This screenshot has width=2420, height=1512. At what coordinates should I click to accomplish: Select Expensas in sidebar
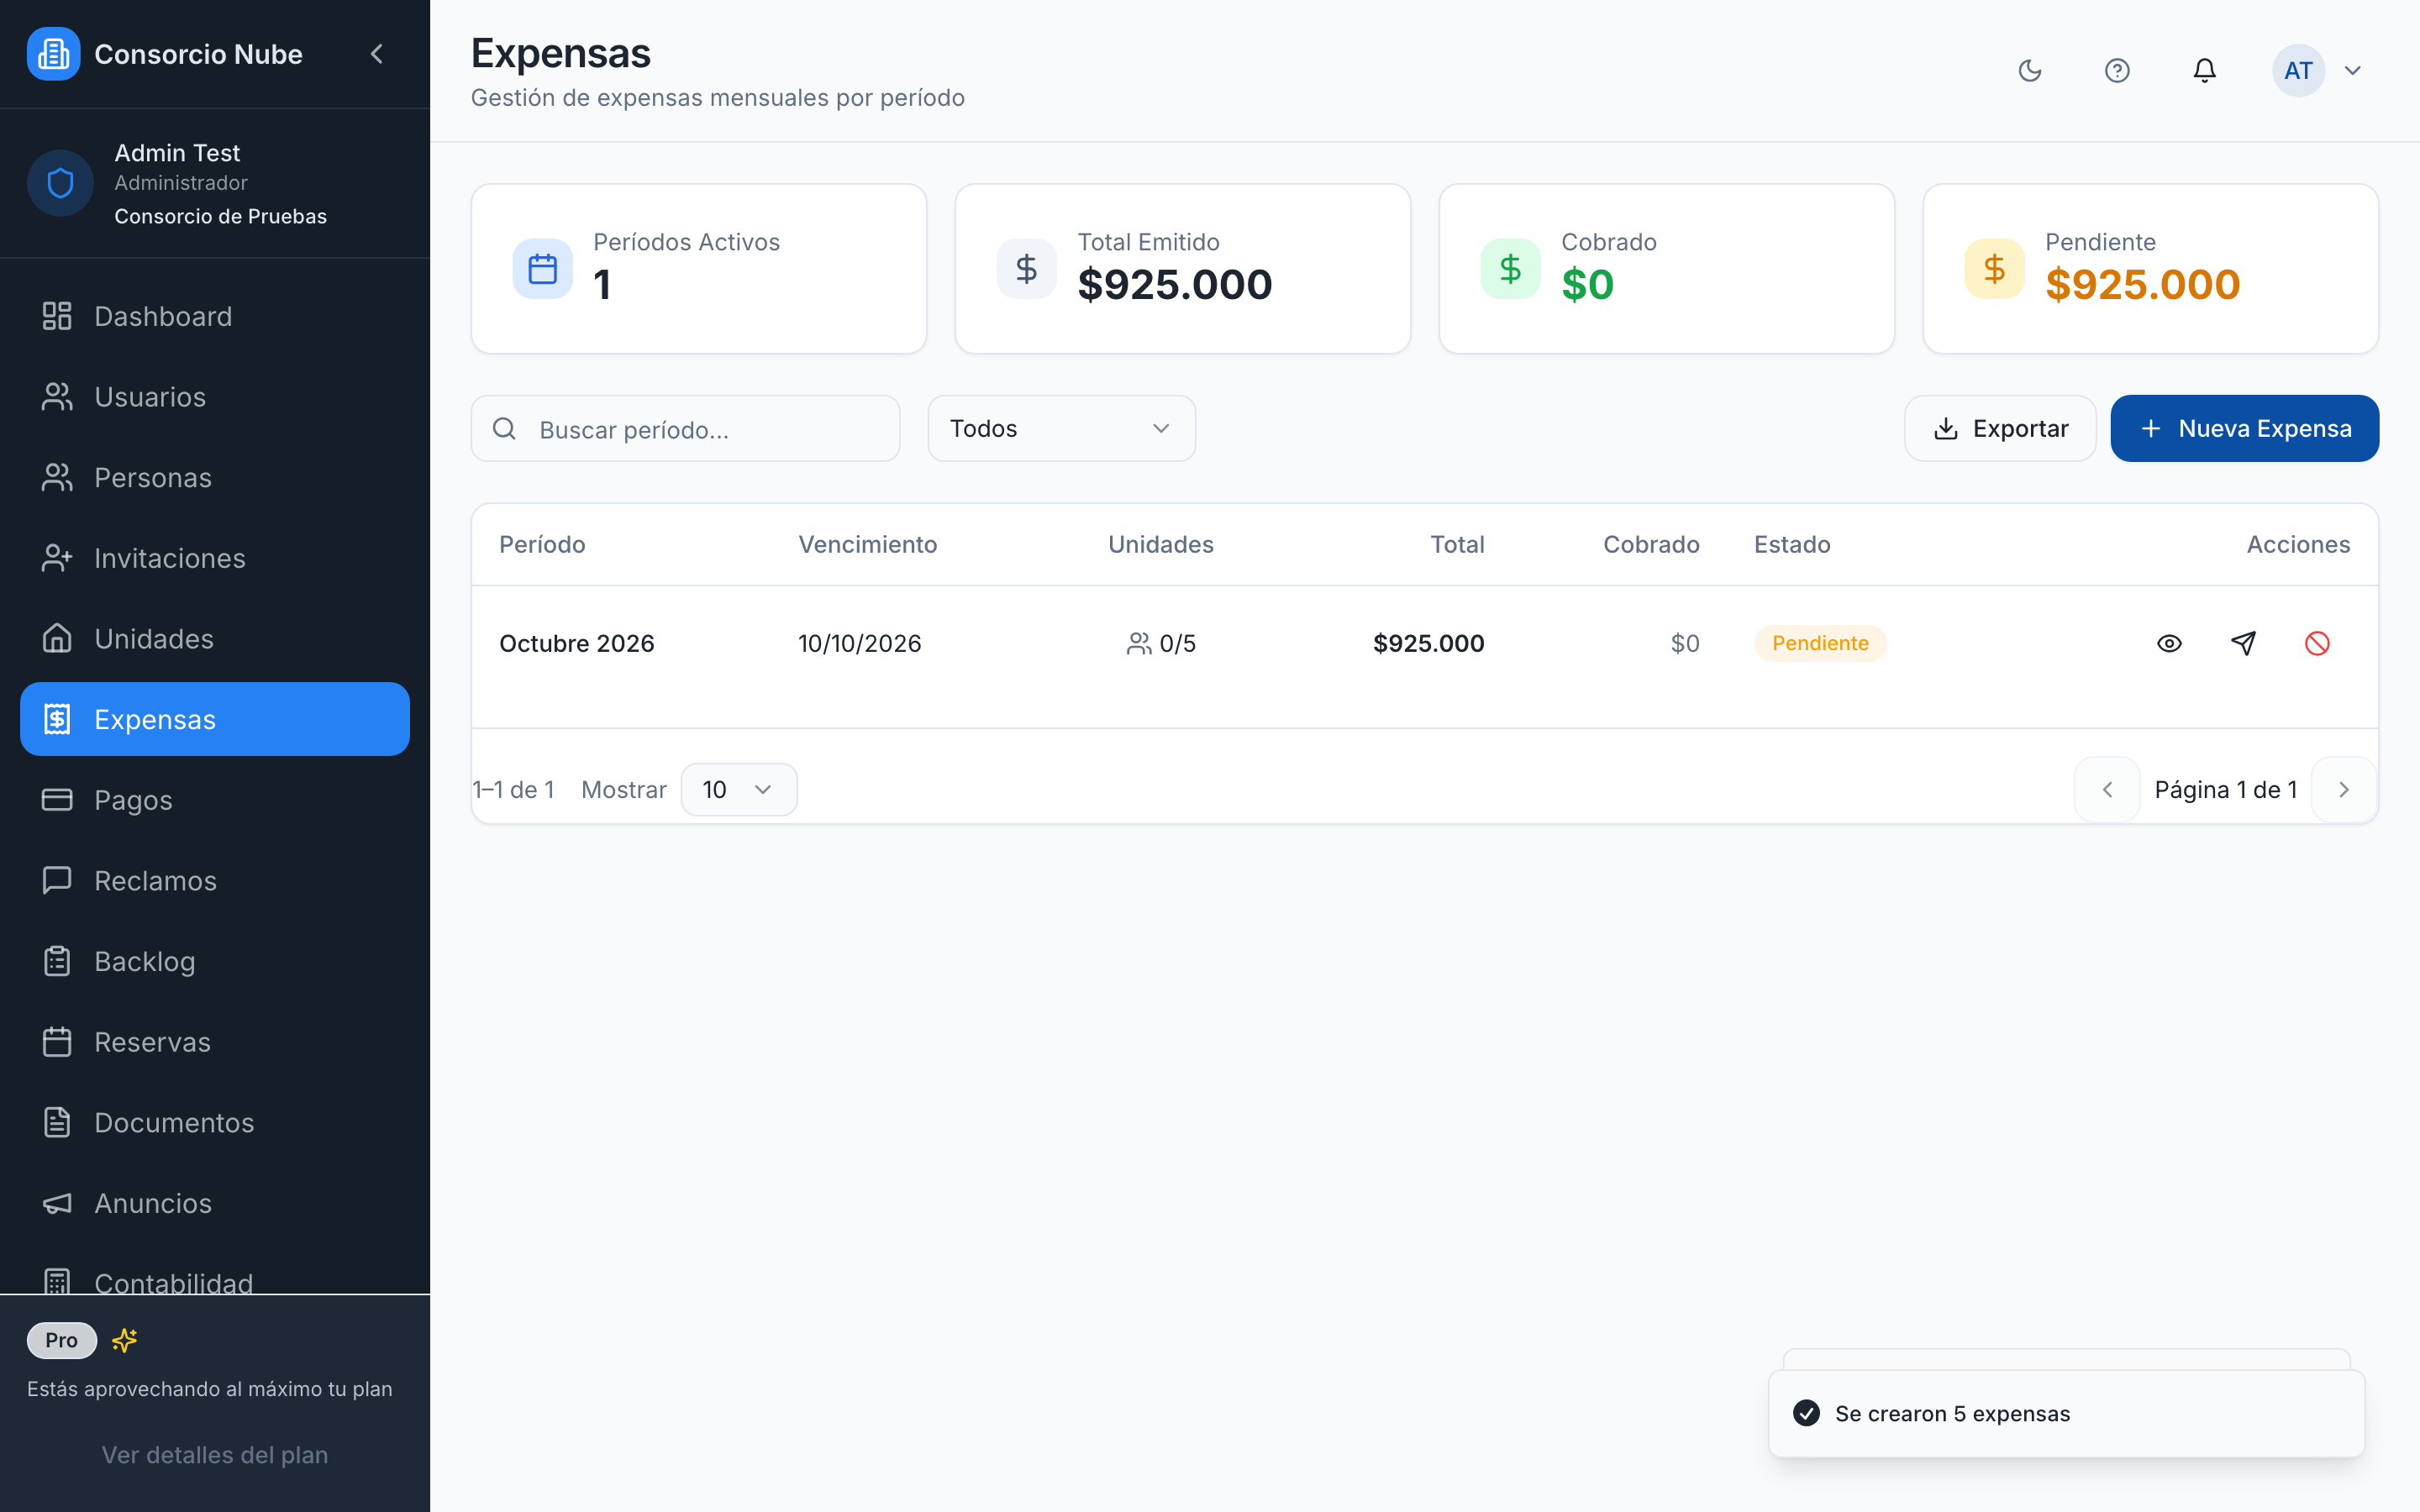click(215, 719)
